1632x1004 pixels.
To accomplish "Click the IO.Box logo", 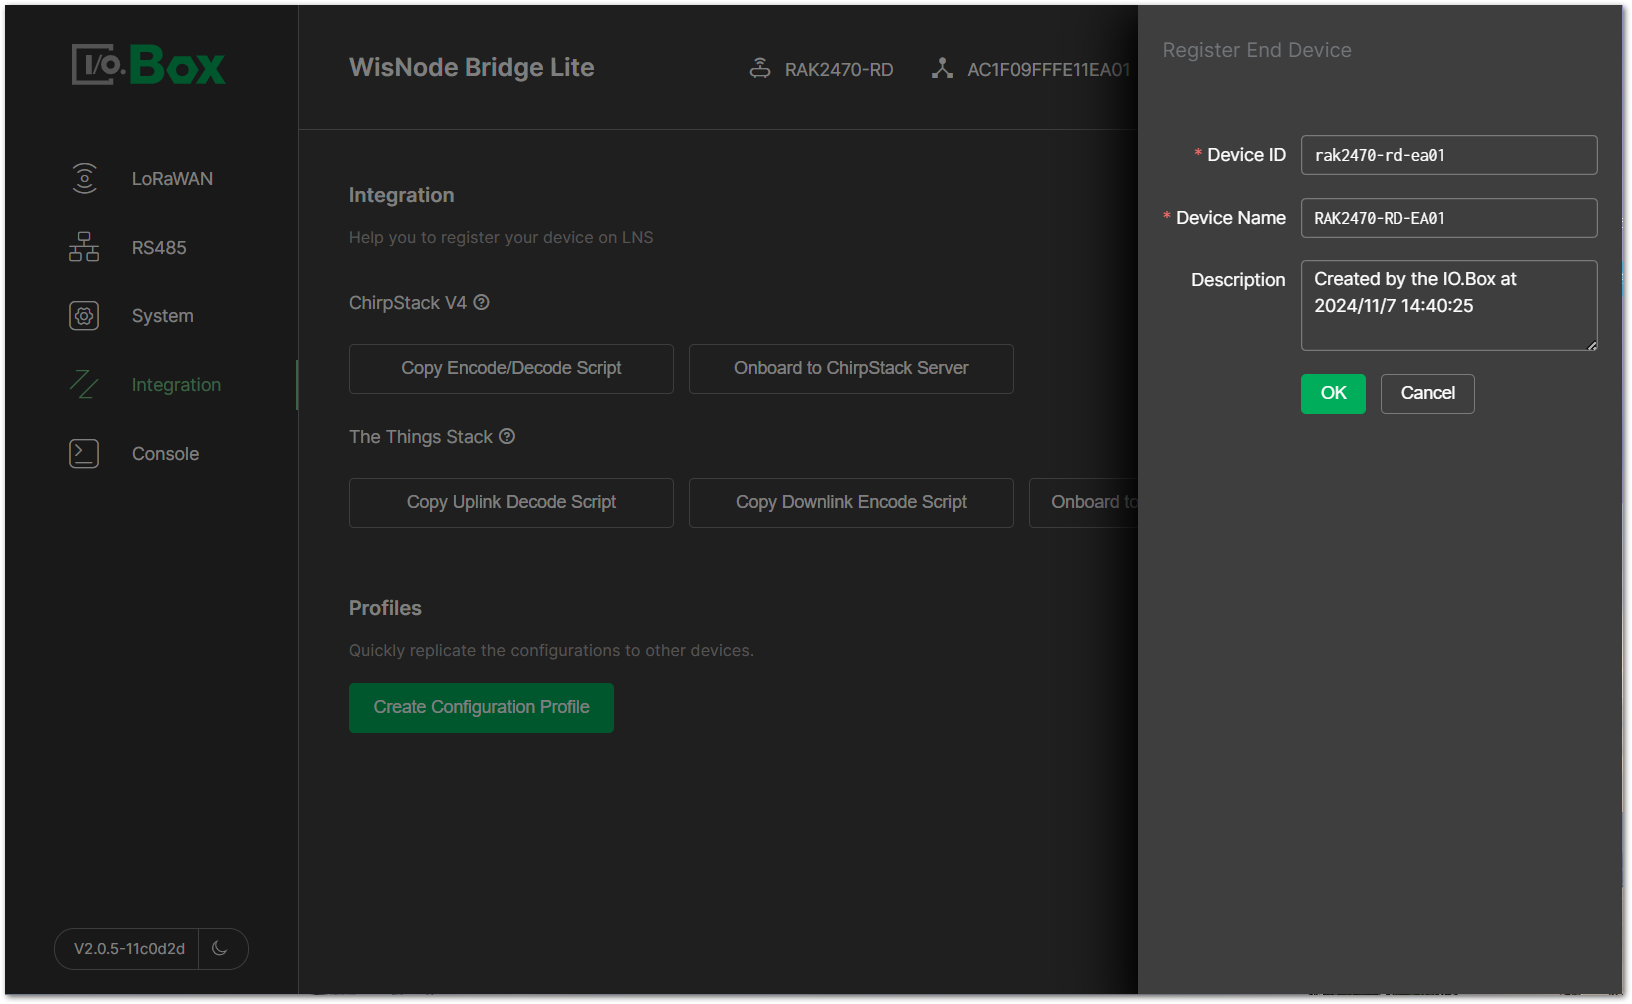I will [149, 65].
